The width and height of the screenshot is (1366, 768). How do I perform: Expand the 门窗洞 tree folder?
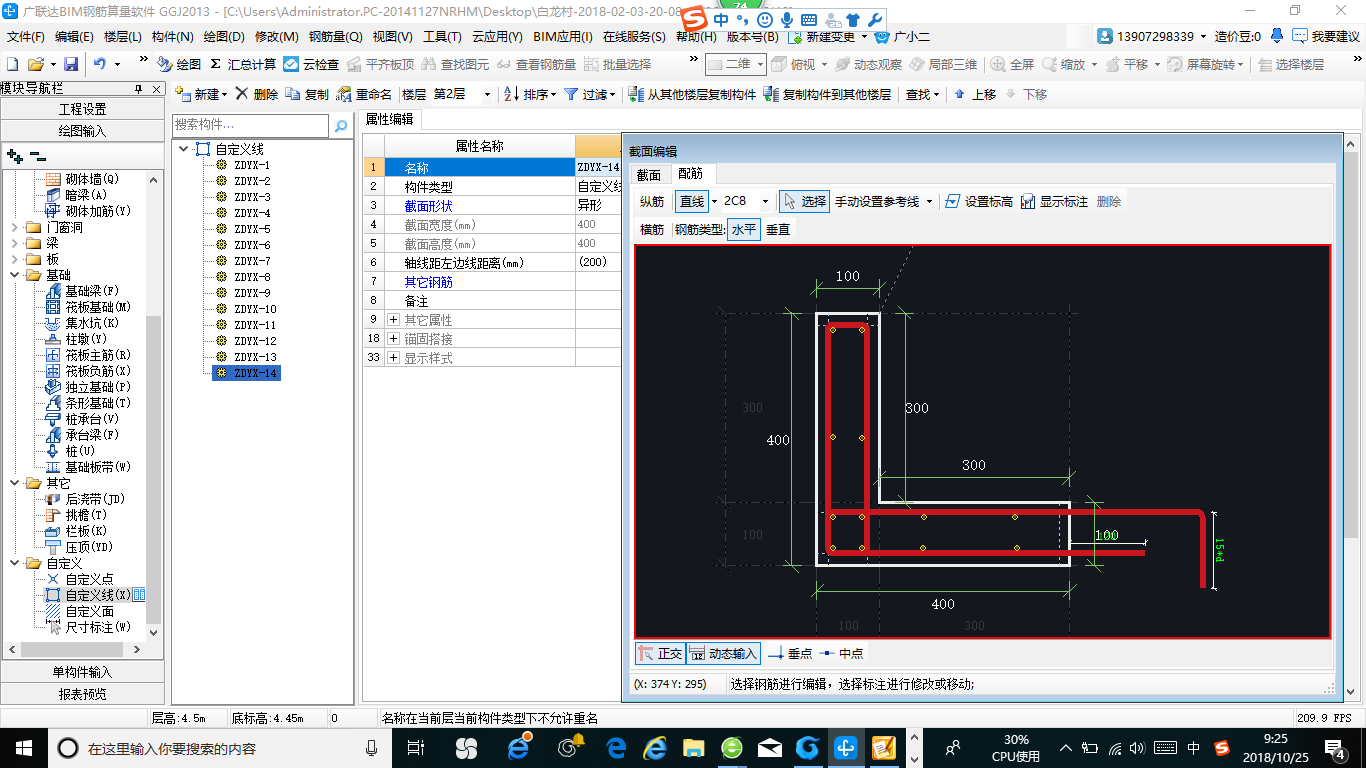tap(15, 227)
